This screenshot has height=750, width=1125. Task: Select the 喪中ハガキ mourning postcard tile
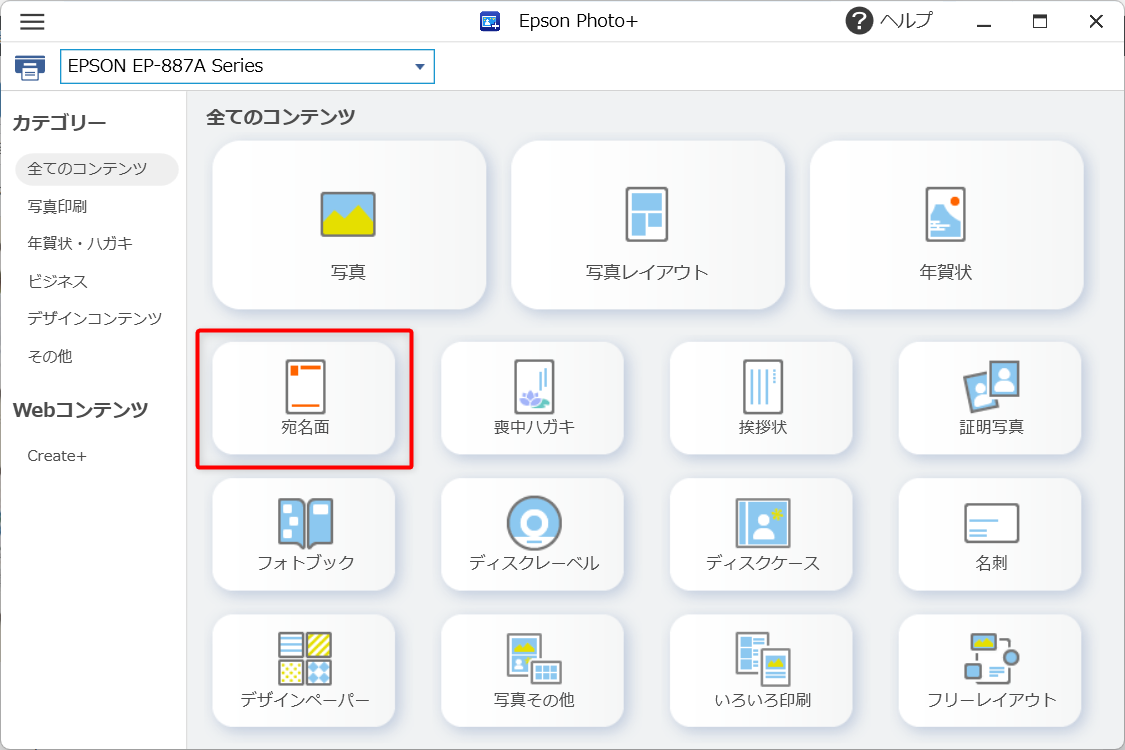(x=532, y=398)
